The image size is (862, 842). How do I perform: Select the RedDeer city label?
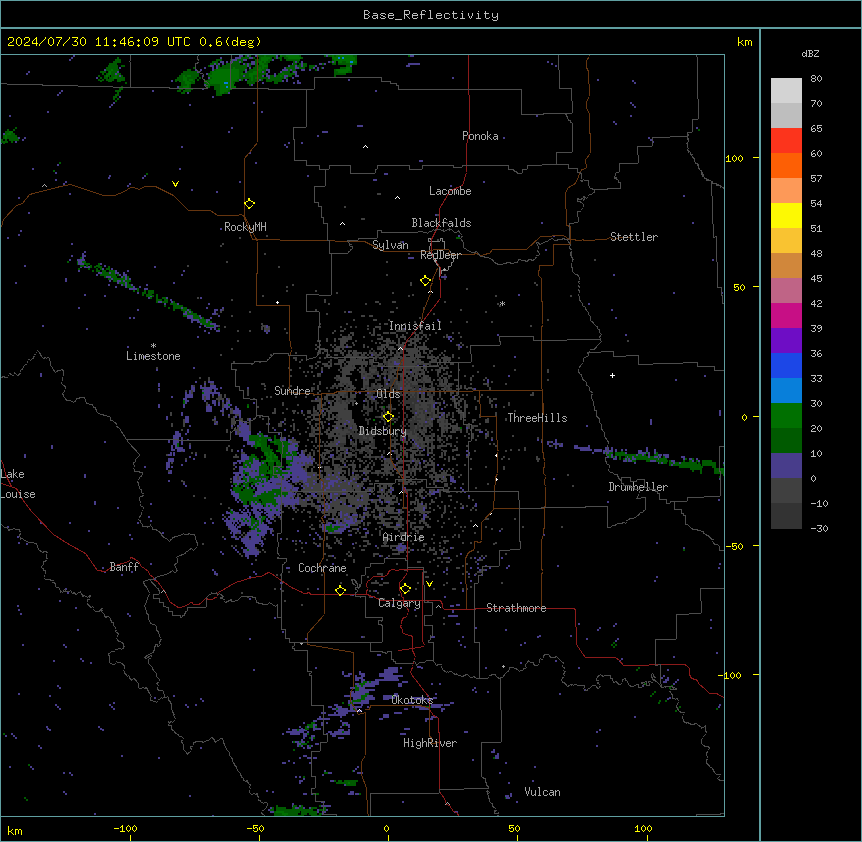pos(440,255)
